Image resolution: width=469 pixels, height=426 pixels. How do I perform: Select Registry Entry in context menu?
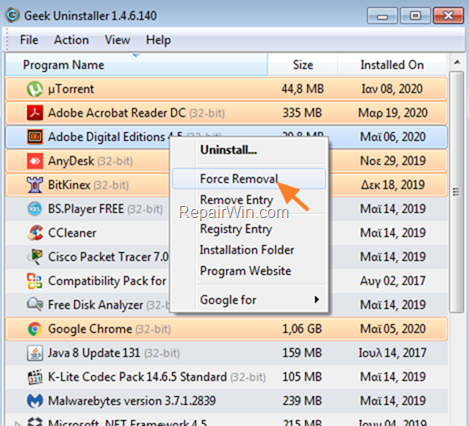tap(236, 229)
